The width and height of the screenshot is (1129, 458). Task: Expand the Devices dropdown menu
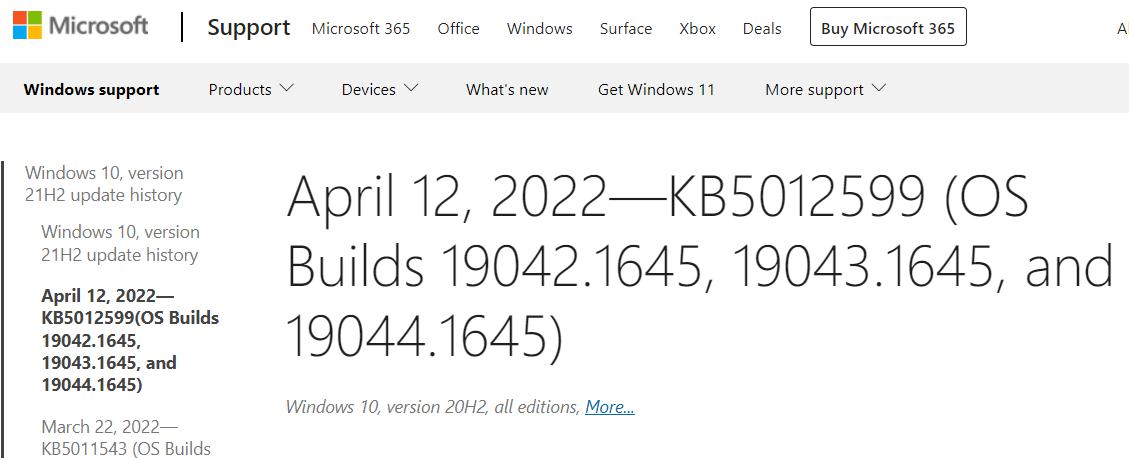(x=379, y=89)
